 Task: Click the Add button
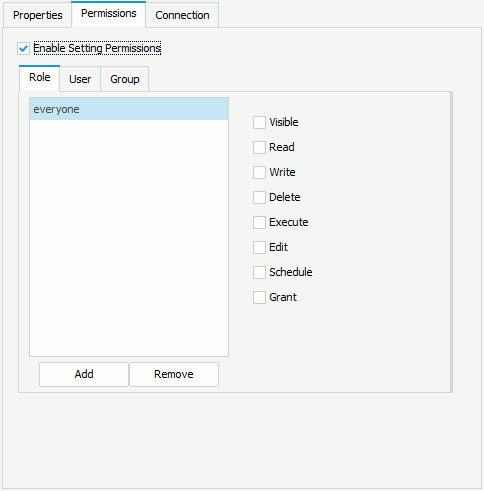(x=84, y=374)
